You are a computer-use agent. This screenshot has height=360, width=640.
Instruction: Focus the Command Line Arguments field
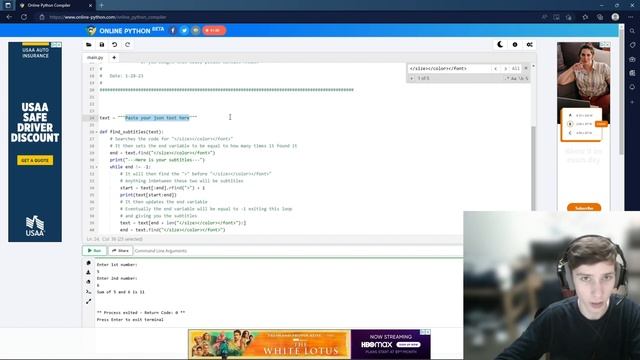click(298, 251)
